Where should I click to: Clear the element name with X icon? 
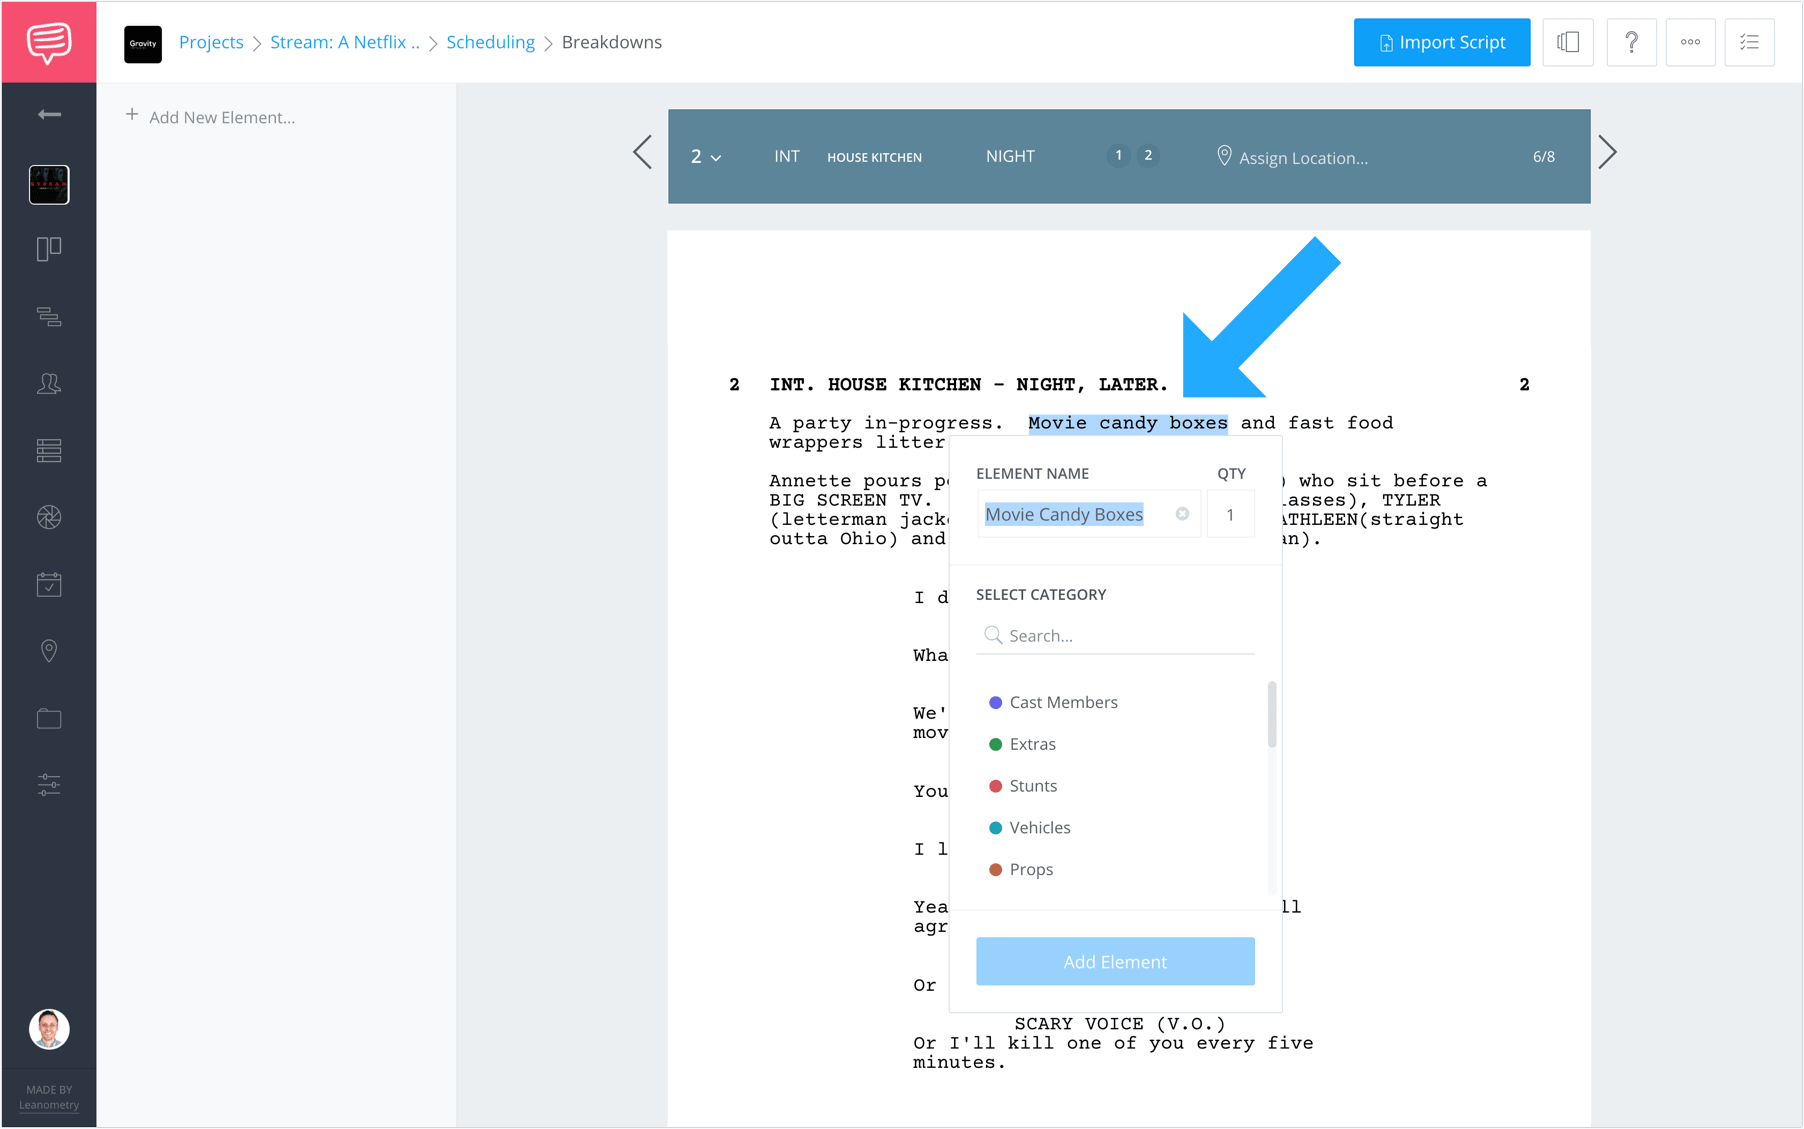(x=1182, y=514)
